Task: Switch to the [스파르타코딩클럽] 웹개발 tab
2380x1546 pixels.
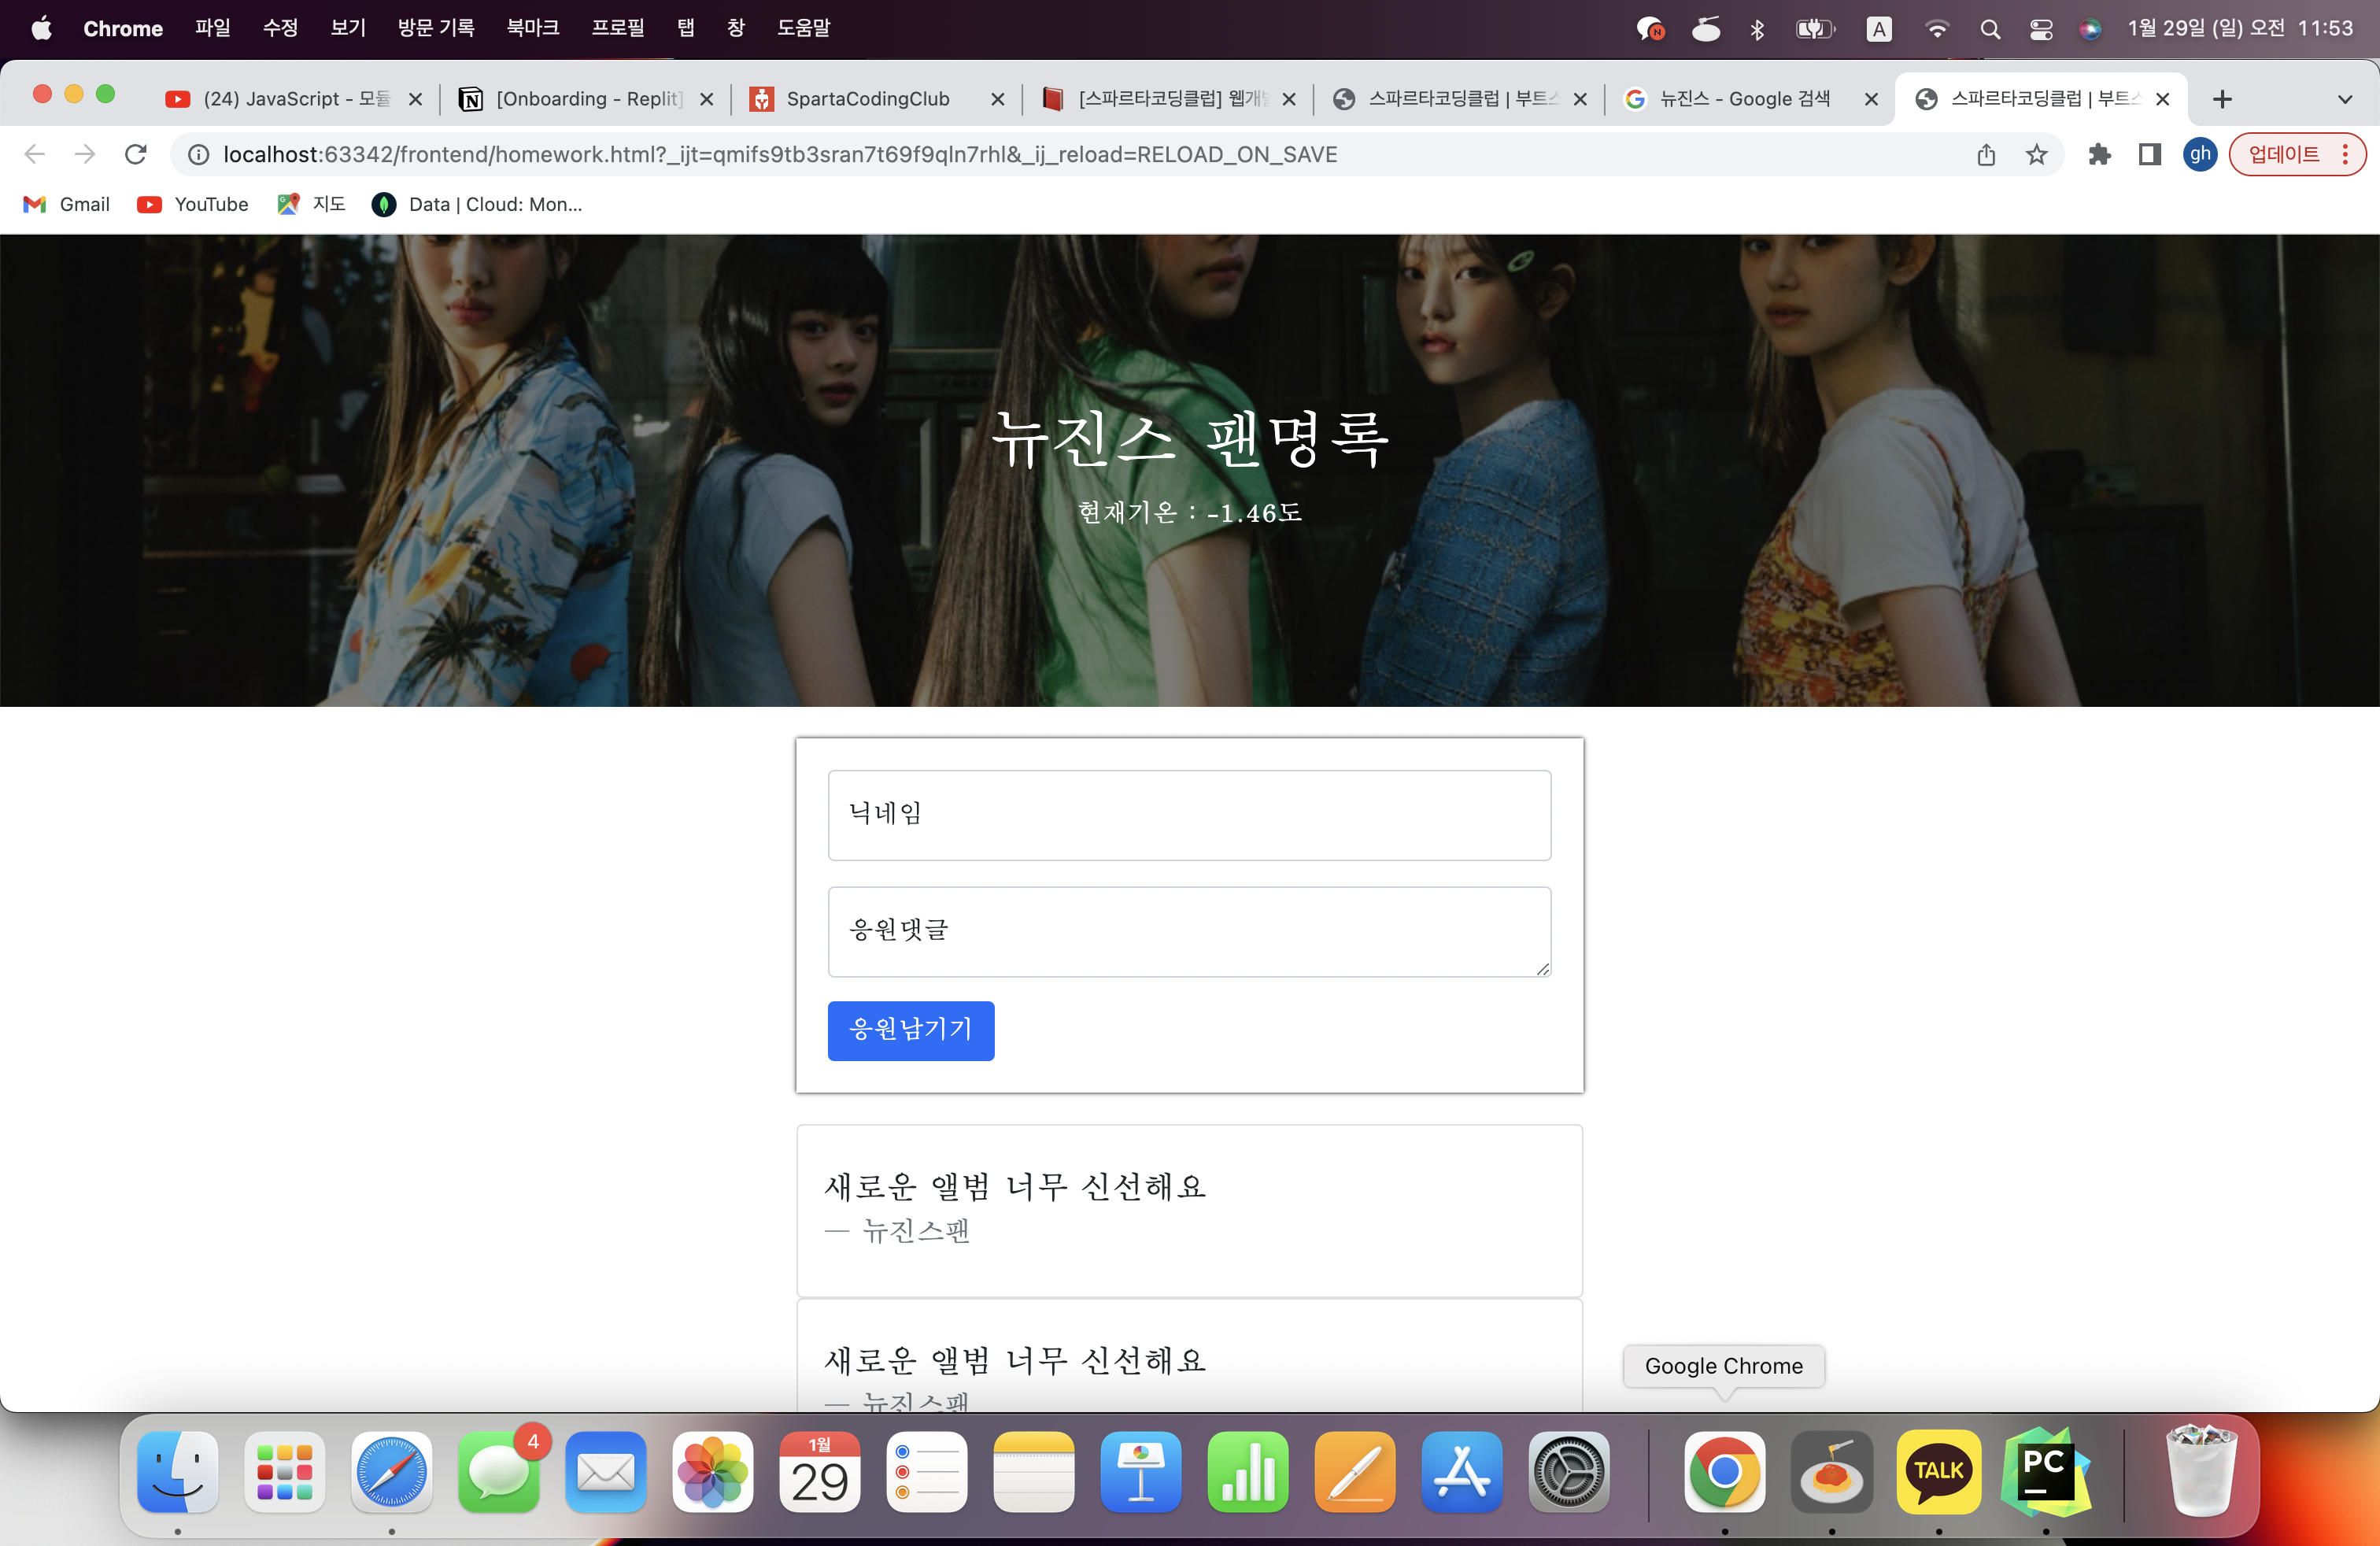Action: point(1168,99)
